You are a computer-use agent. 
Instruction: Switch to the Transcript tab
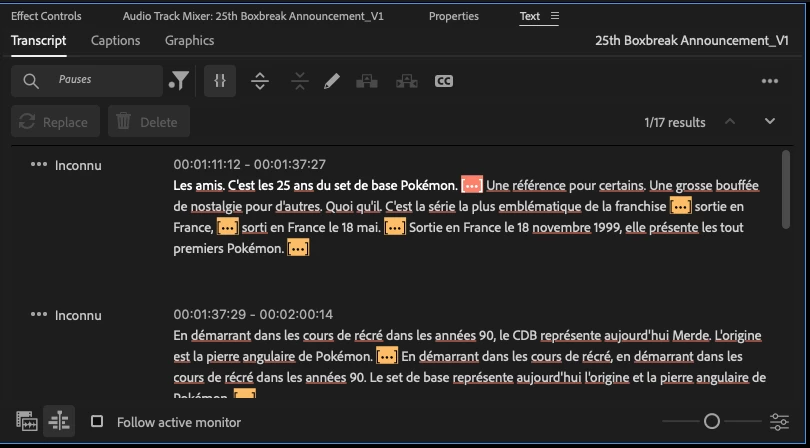[39, 40]
